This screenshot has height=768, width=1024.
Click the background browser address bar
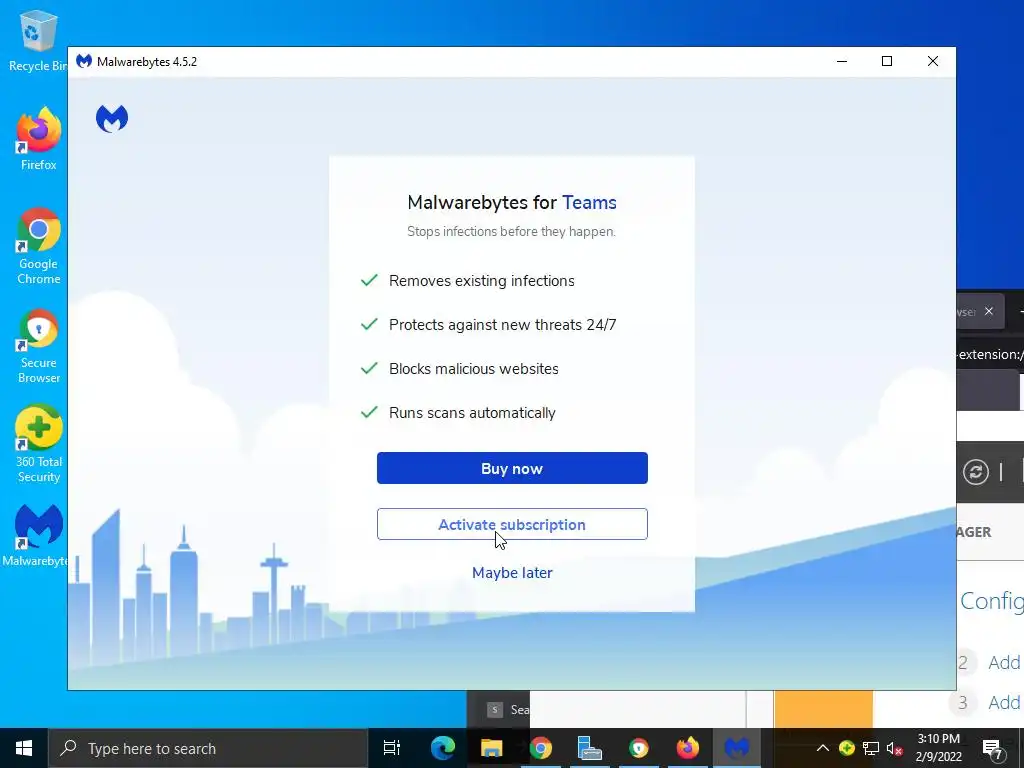coord(990,355)
